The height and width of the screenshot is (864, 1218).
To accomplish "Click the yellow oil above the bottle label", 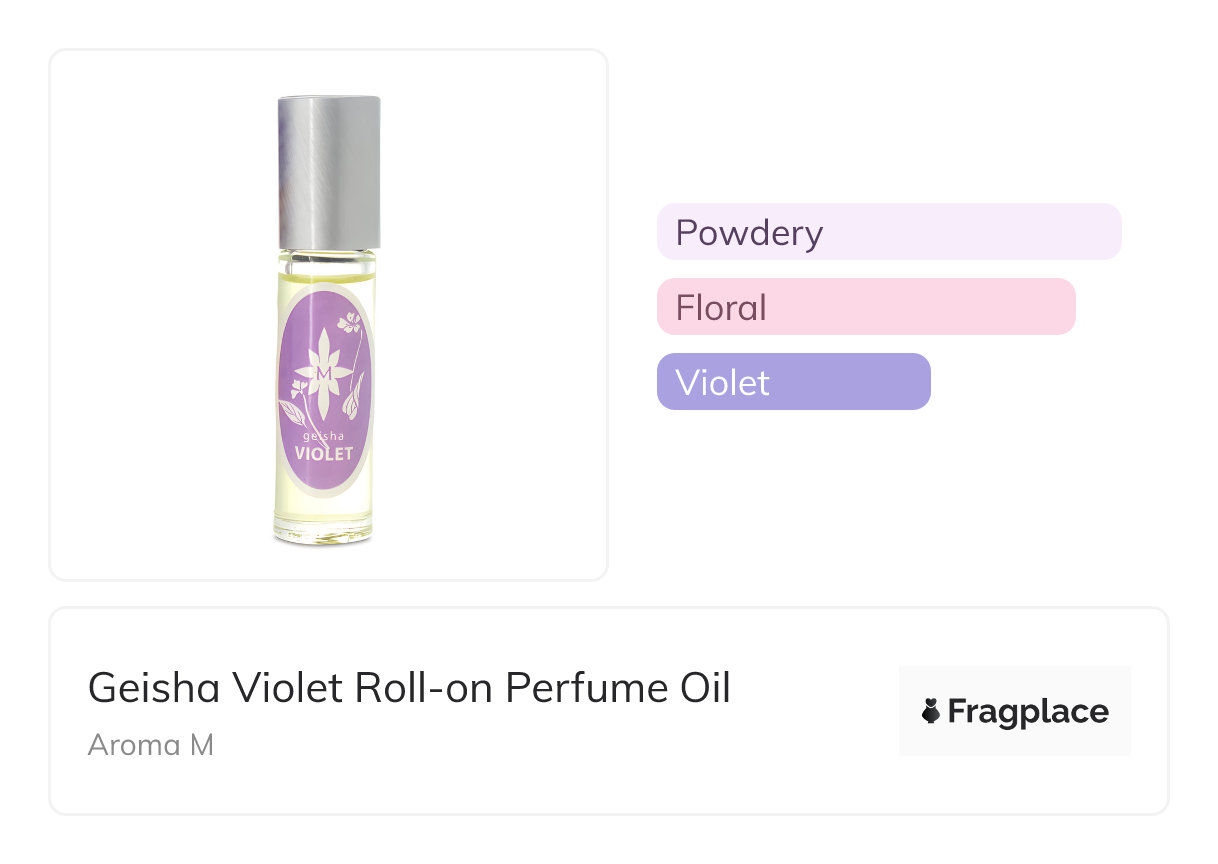I will 326,272.
